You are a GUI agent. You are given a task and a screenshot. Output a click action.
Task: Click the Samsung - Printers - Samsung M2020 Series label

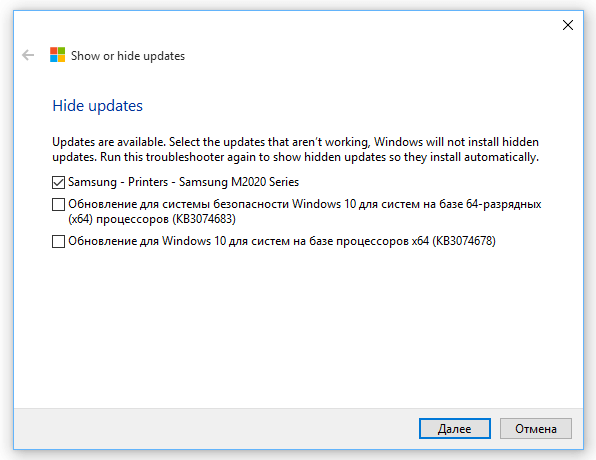pos(184,182)
